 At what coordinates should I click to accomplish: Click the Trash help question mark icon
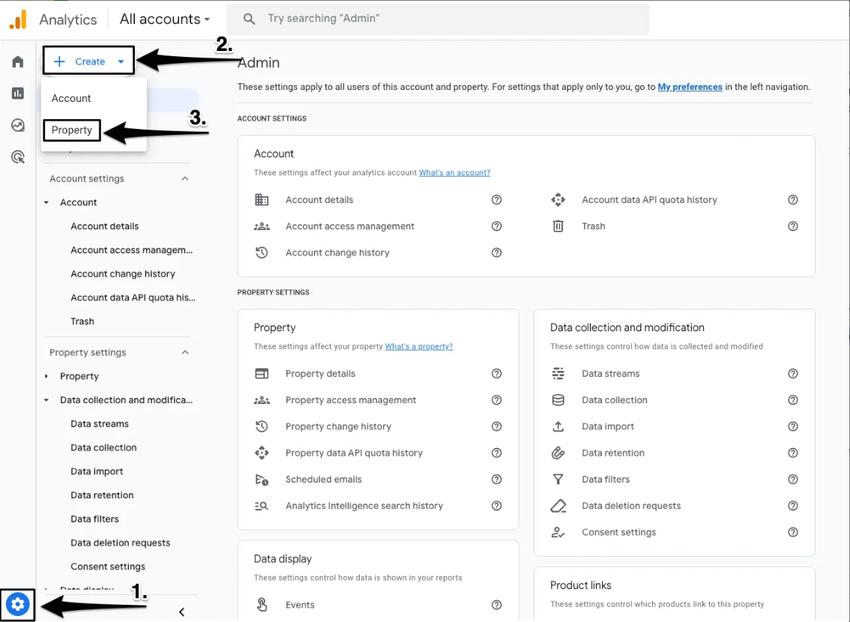(793, 226)
